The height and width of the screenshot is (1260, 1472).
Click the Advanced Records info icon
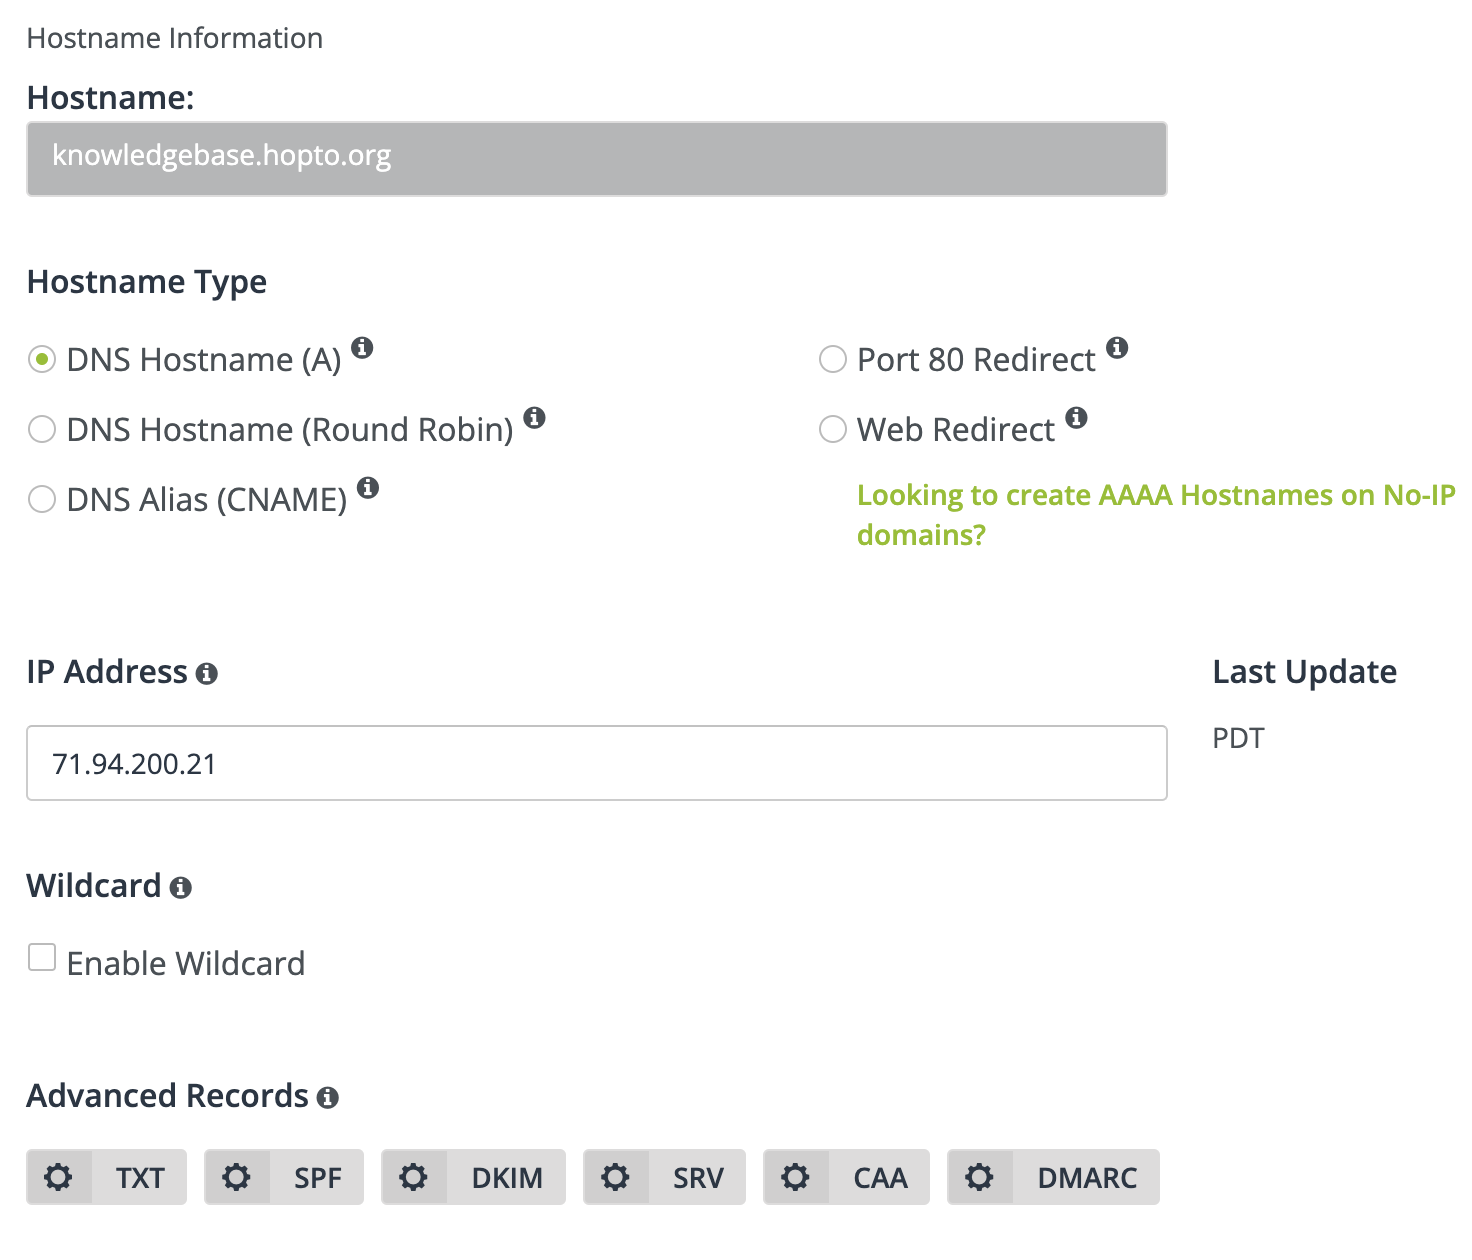tap(328, 1098)
